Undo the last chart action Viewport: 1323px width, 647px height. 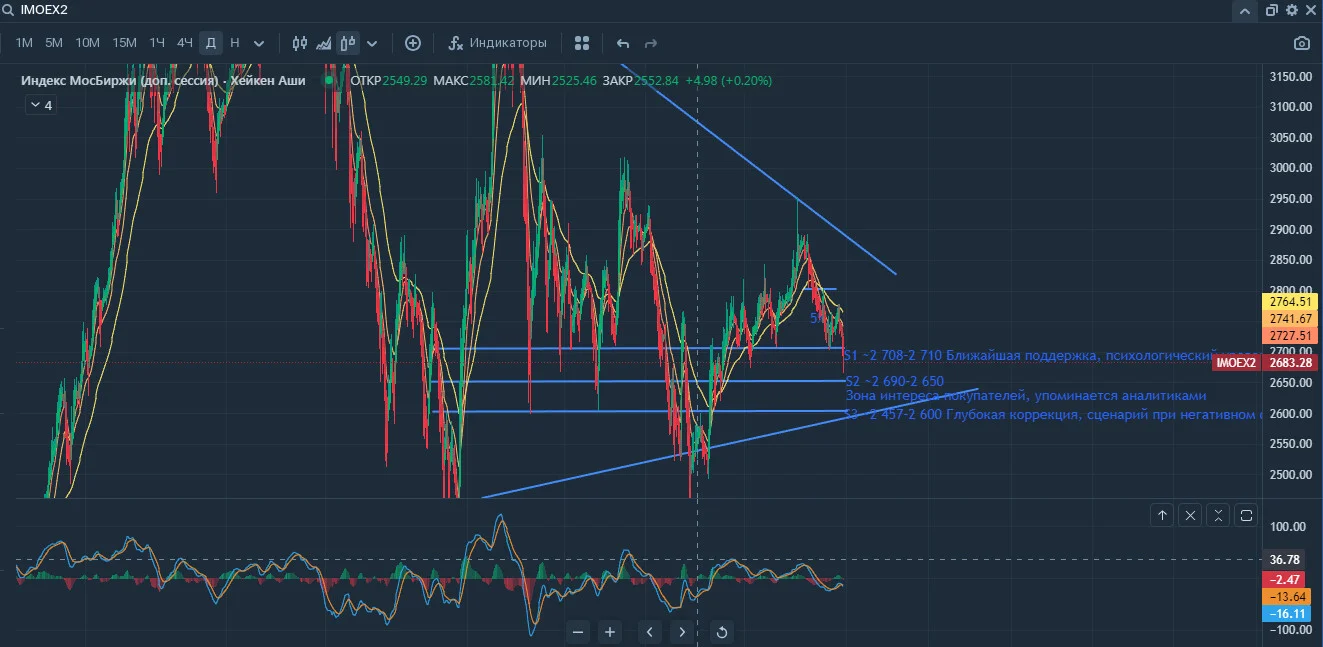(x=623, y=43)
